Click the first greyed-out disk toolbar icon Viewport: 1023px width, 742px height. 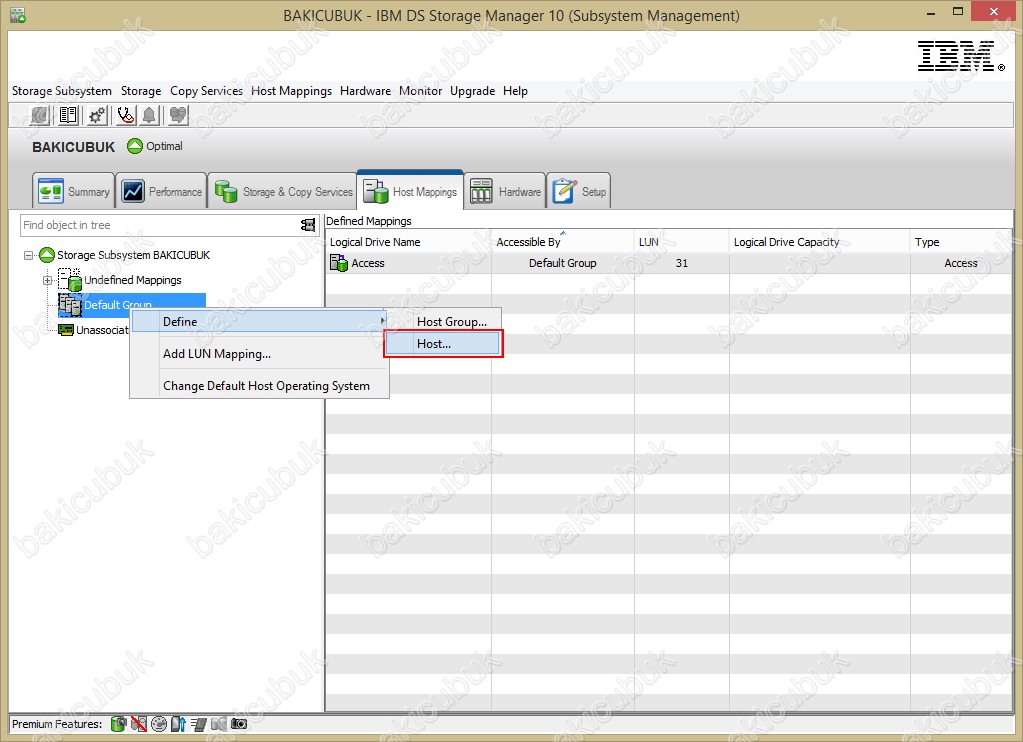point(40,116)
